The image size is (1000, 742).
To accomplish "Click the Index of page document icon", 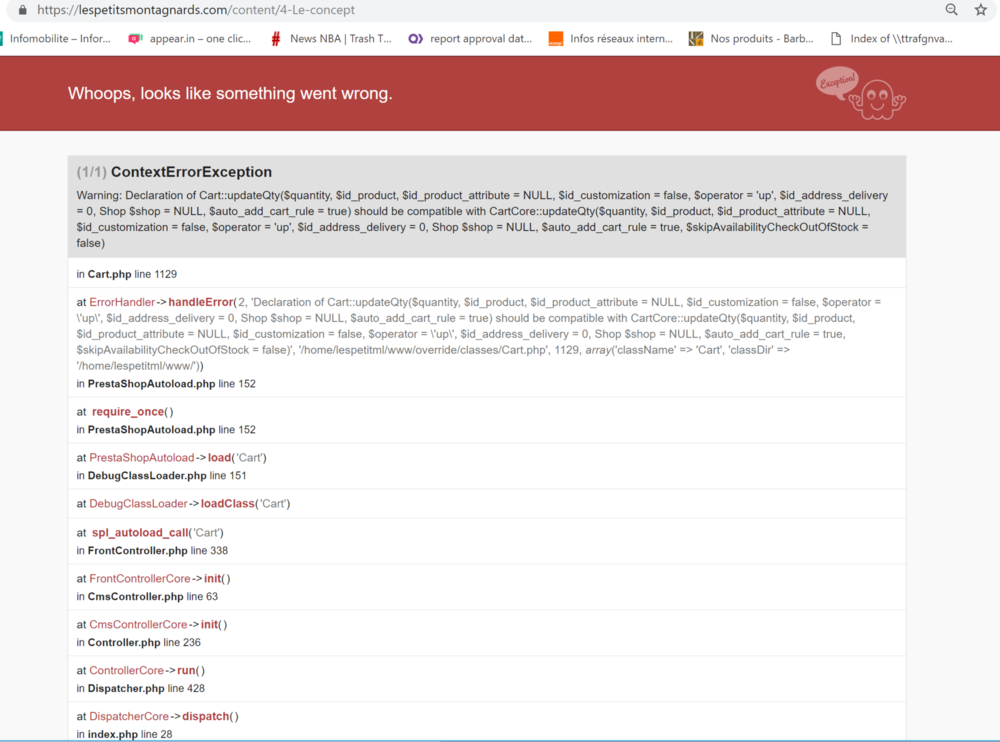I will tap(835, 39).
